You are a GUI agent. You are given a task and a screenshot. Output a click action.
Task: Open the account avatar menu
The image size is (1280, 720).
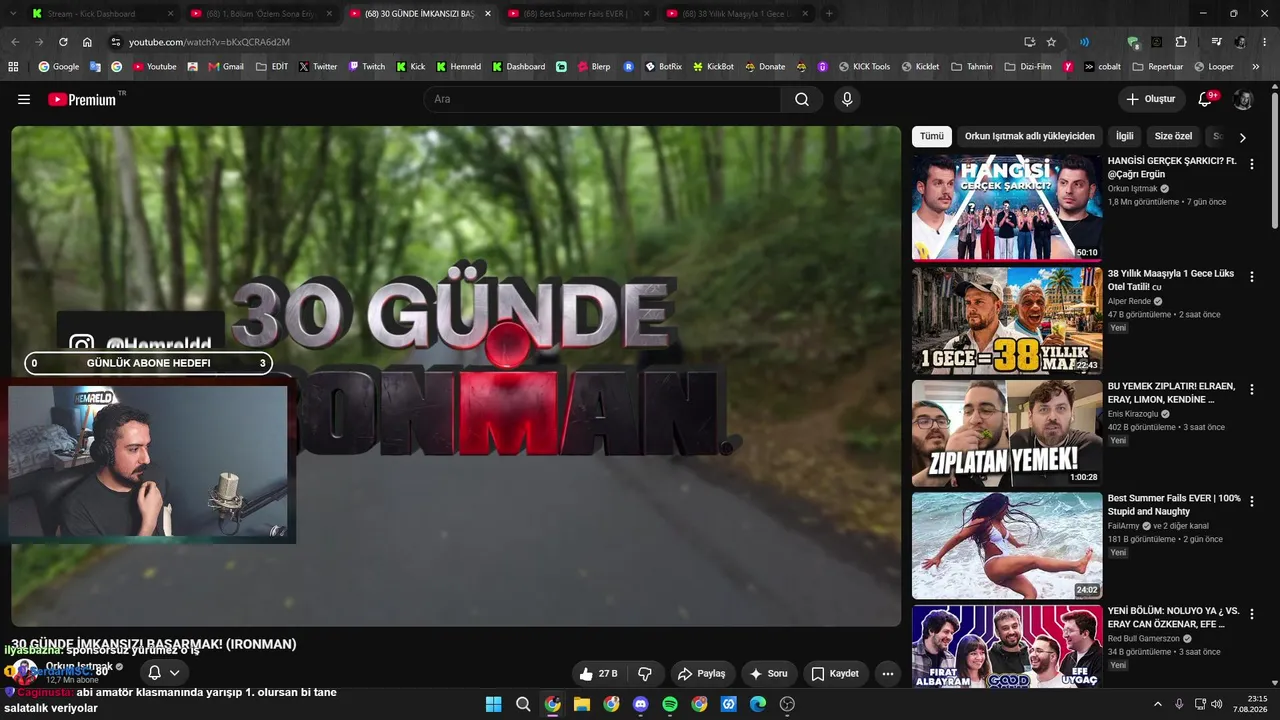[1243, 99]
